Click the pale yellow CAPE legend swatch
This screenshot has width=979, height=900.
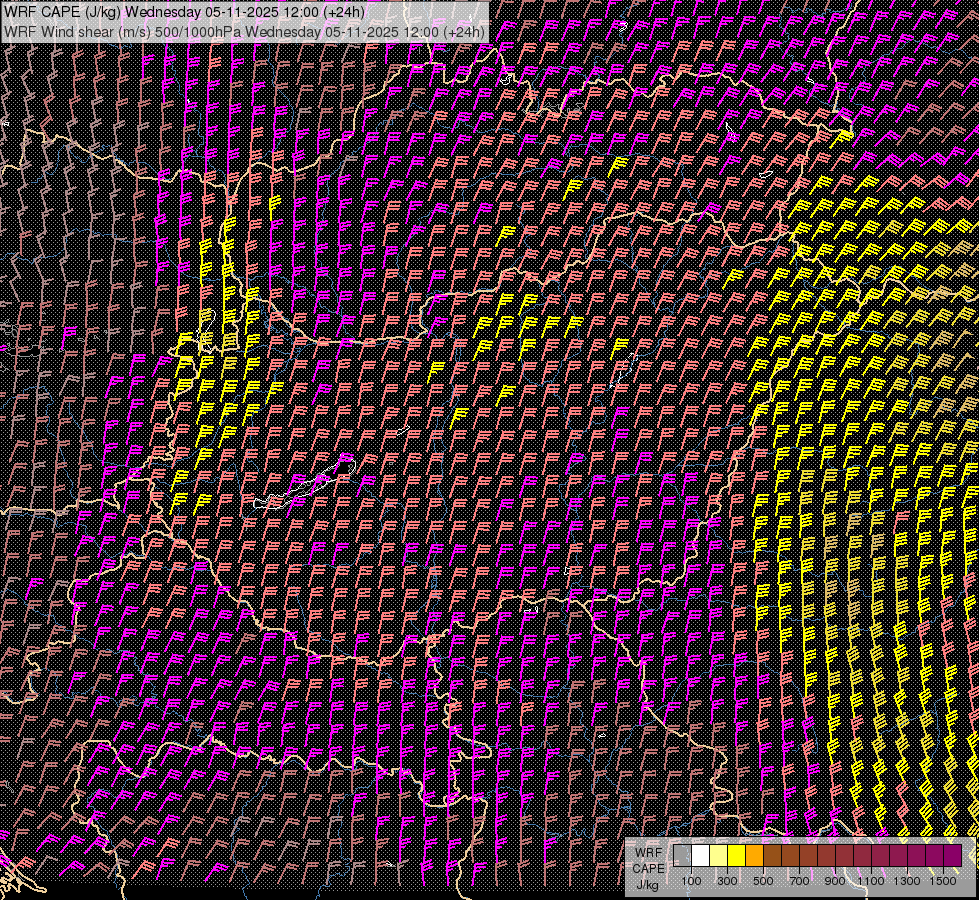coord(719,855)
